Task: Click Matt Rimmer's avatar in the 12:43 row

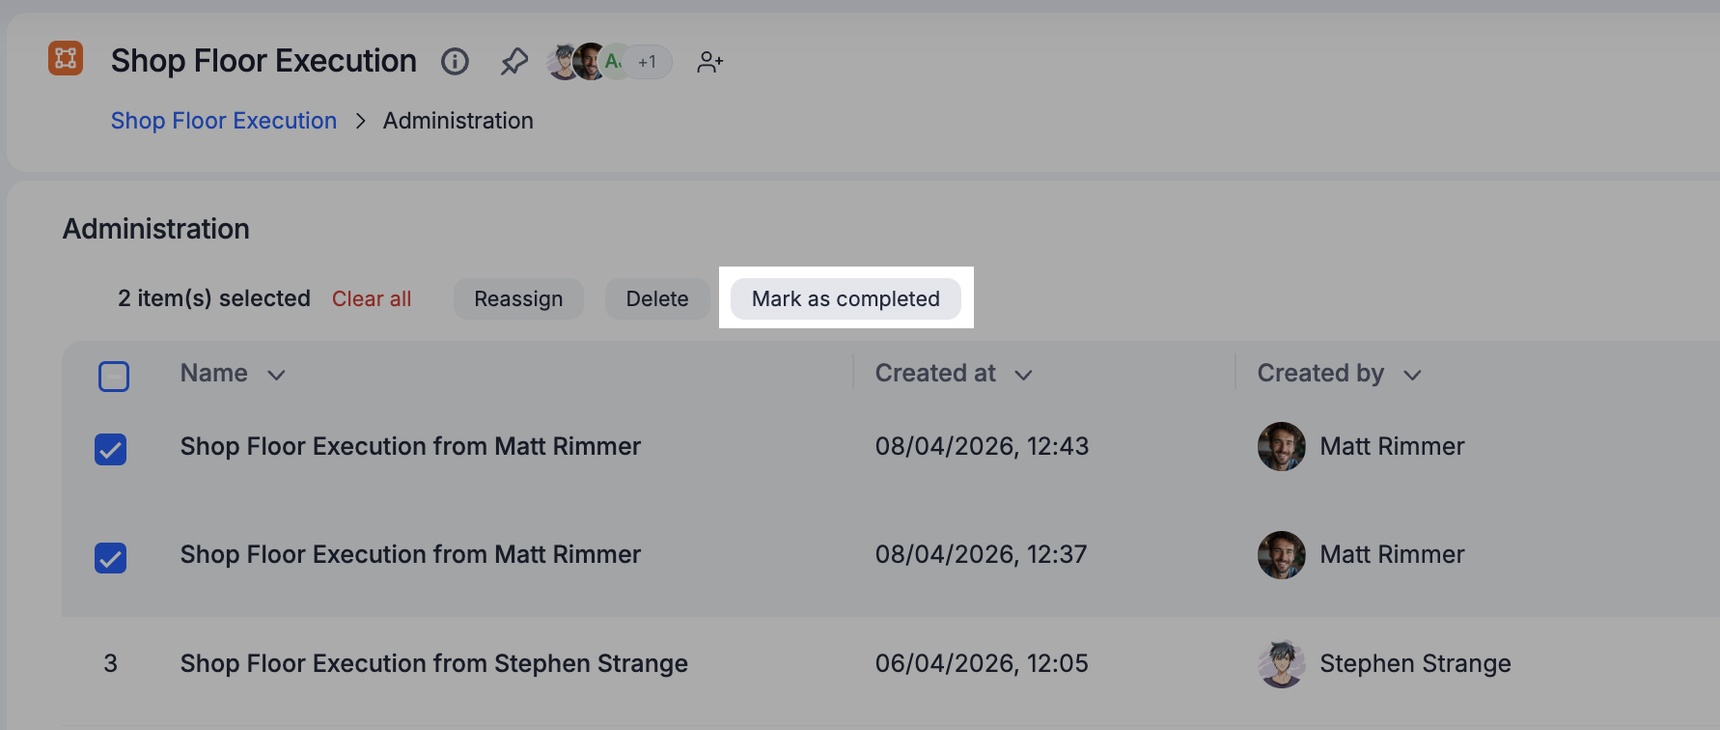Action: coord(1281,446)
